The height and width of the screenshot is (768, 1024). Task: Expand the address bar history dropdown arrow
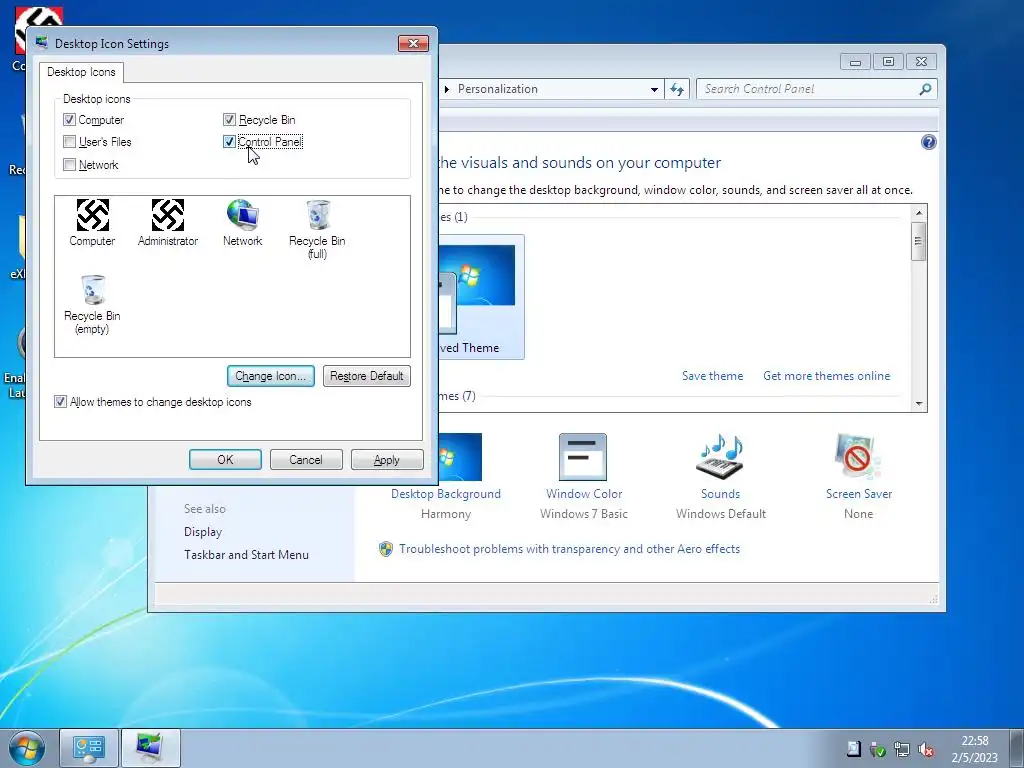[654, 89]
